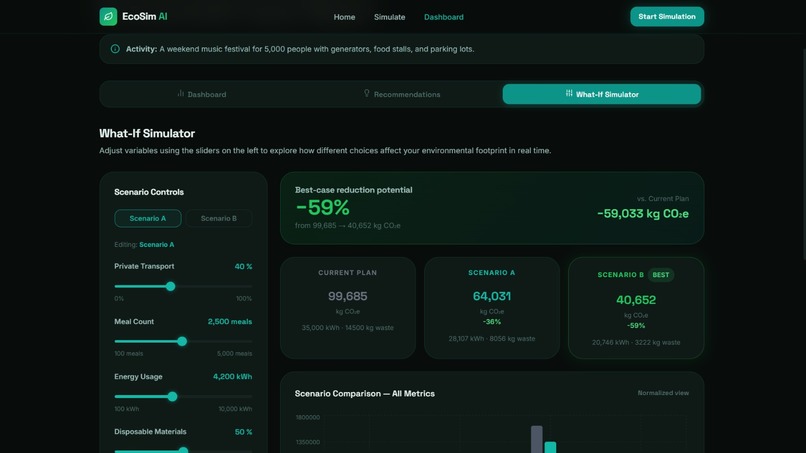Click the lightbulb icon on Recommendations tab

click(x=367, y=94)
